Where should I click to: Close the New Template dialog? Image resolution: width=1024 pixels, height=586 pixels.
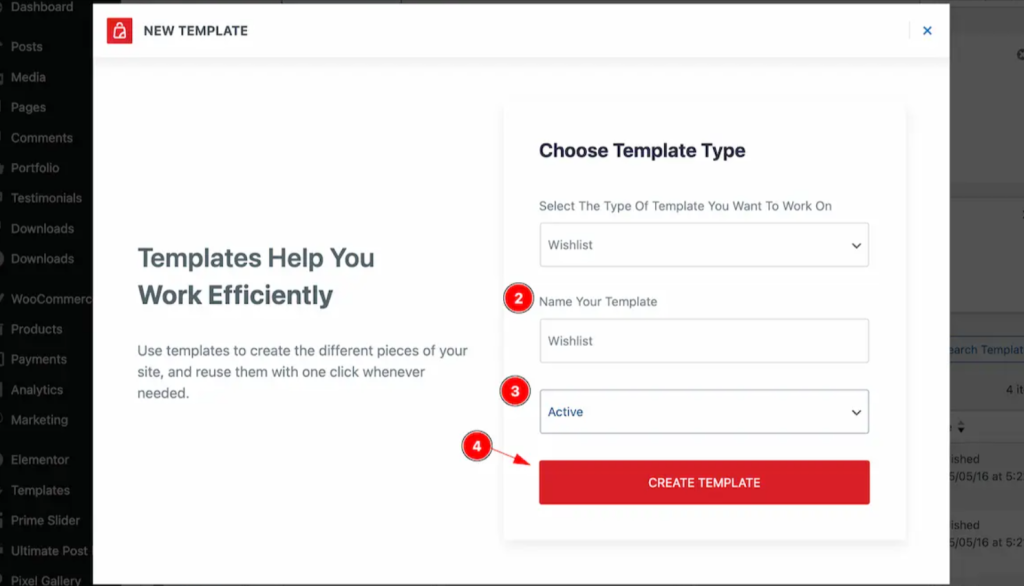(927, 31)
